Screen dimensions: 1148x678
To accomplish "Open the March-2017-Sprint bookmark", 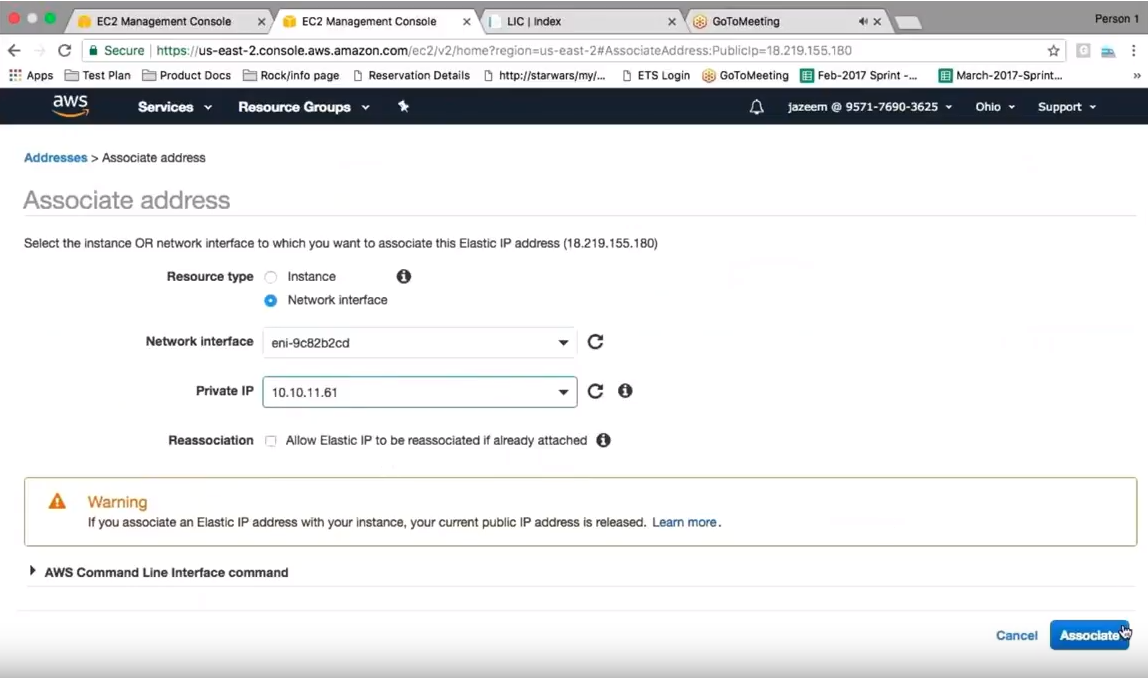I will [1000, 75].
